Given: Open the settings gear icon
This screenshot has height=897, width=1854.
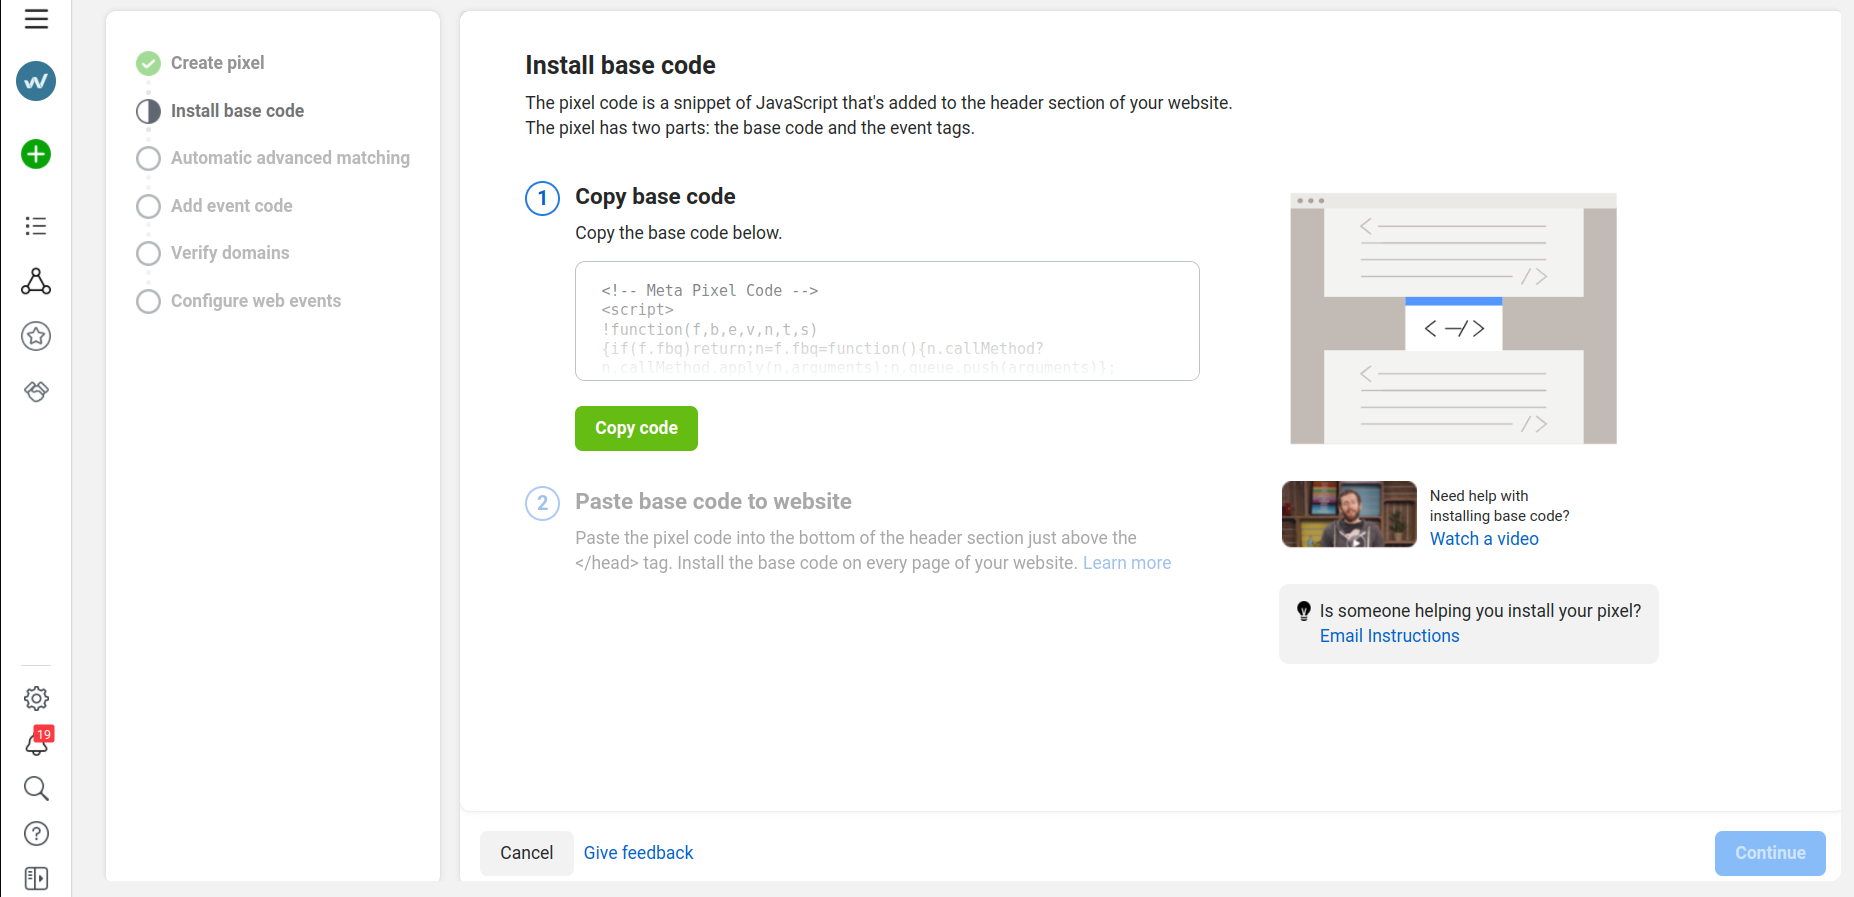Looking at the screenshot, I should coord(36,698).
